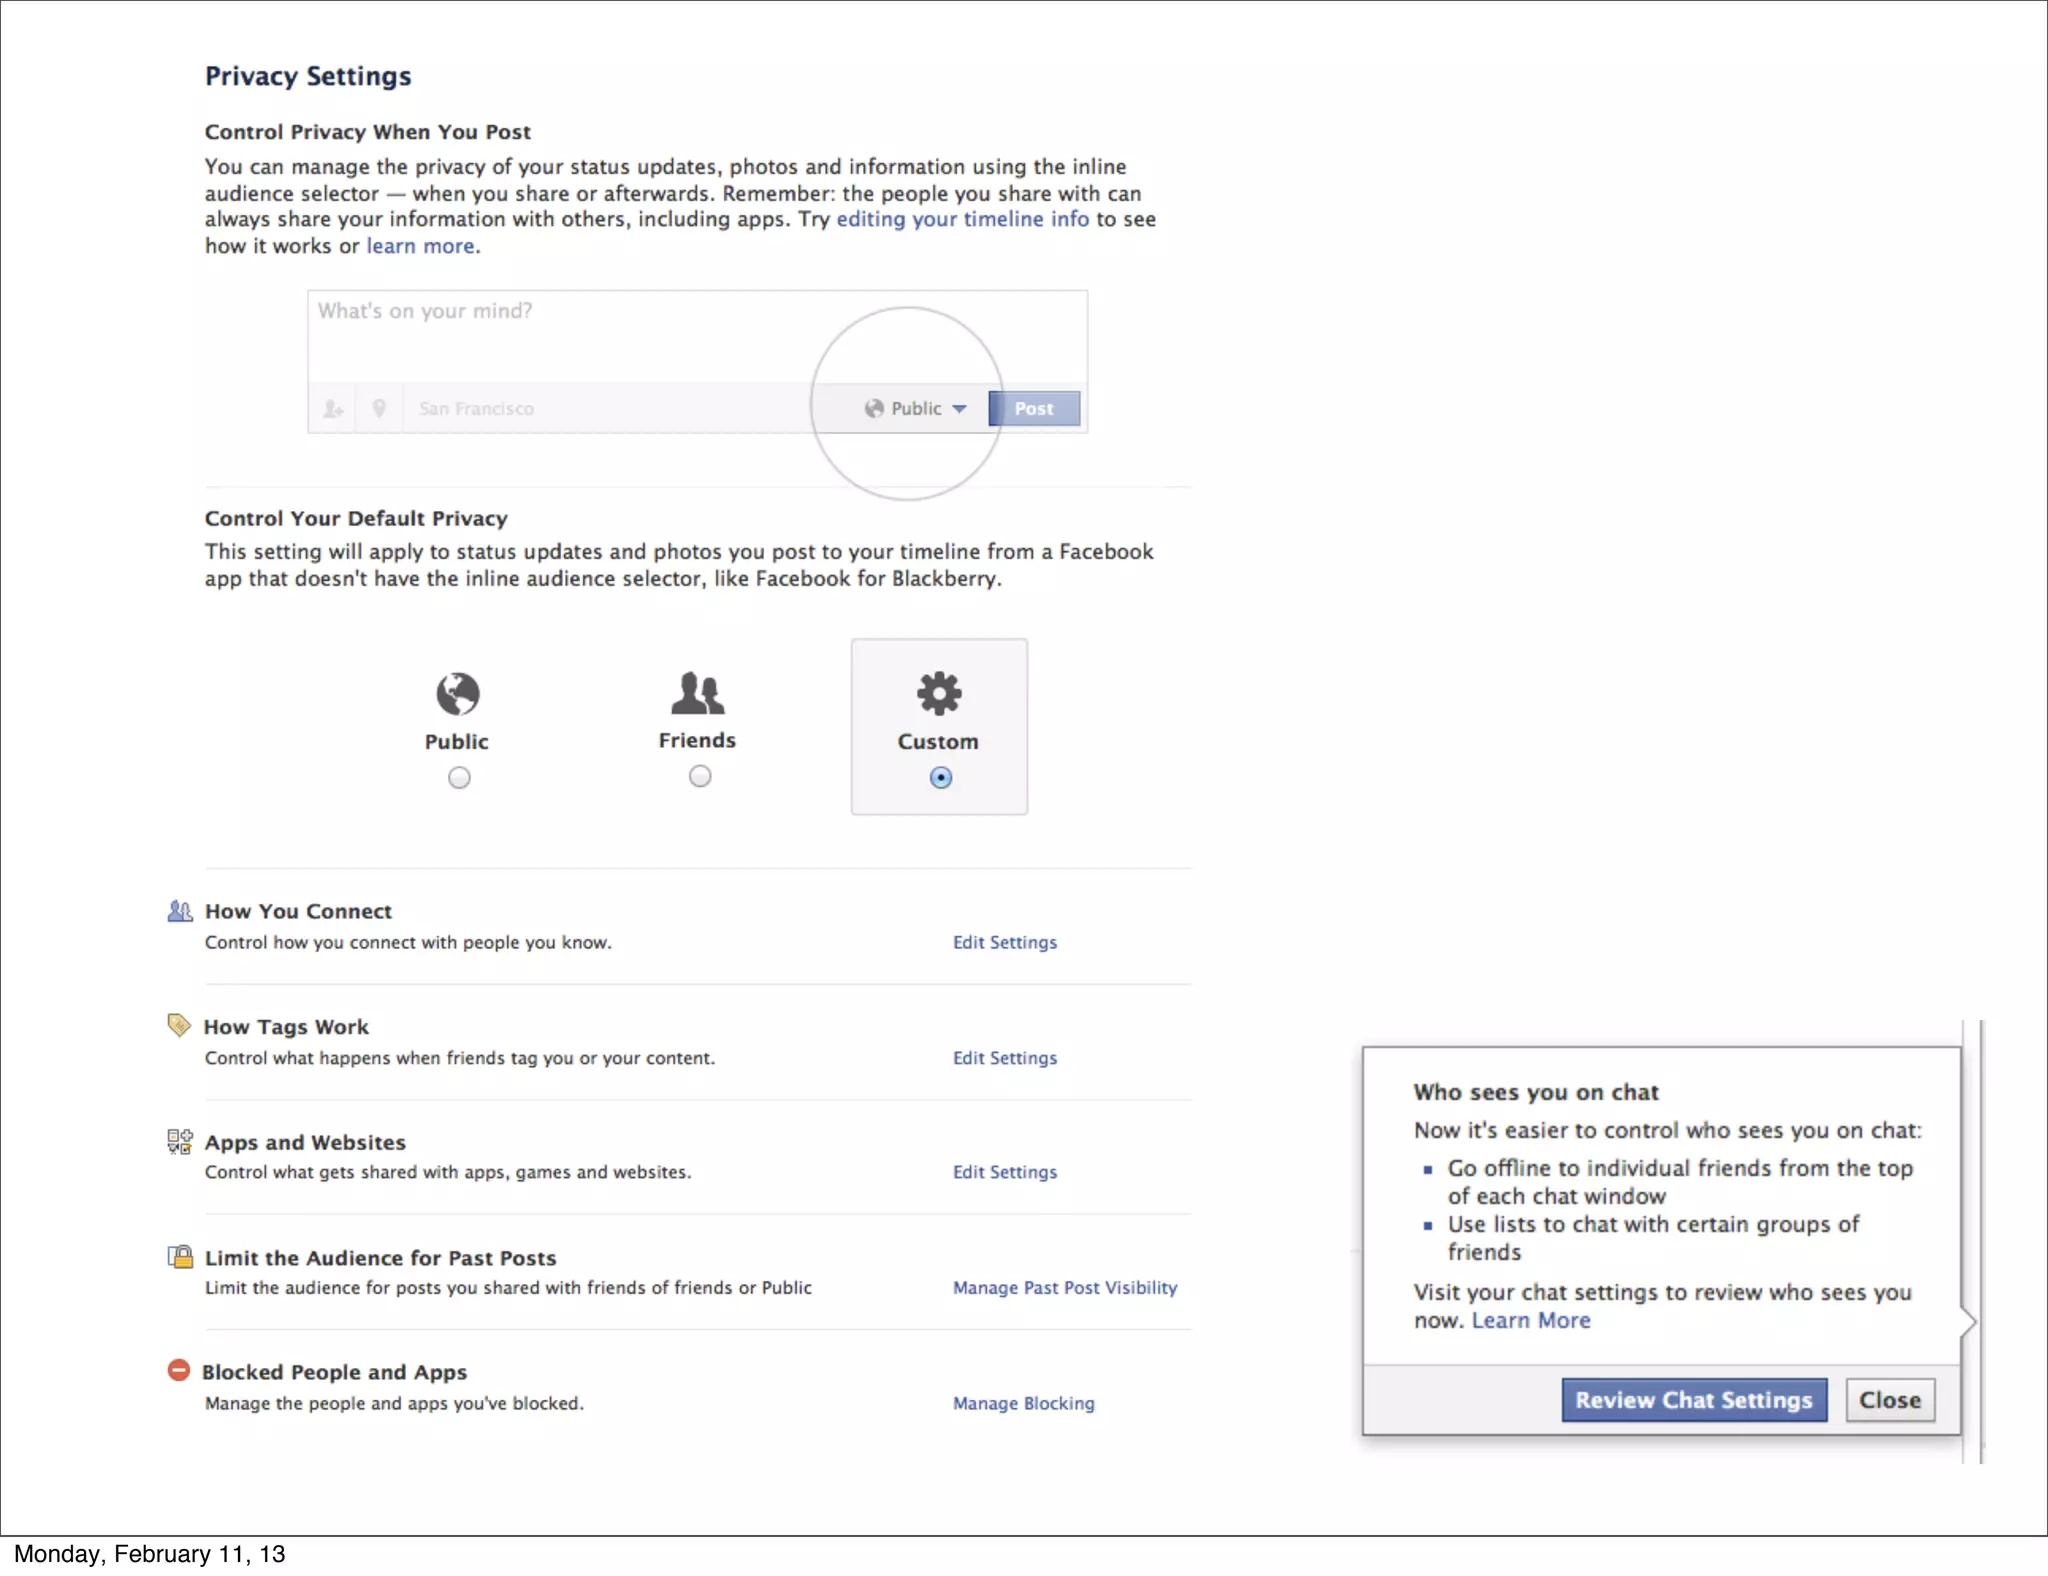The height and width of the screenshot is (1576, 2048).
Task: Open Edit Settings for How Tags Work
Action: pyautogui.click(x=1004, y=1058)
